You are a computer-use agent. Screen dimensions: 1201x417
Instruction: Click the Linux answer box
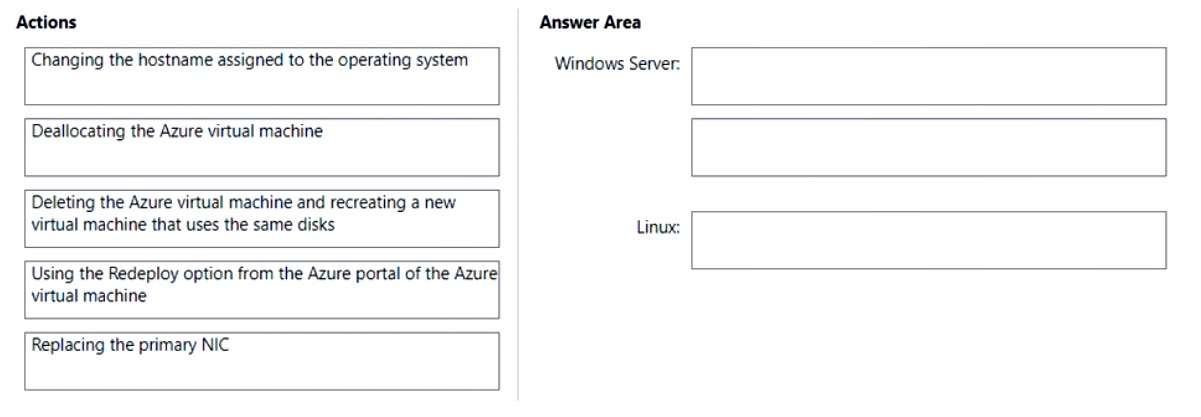click(x=928, y=240)
